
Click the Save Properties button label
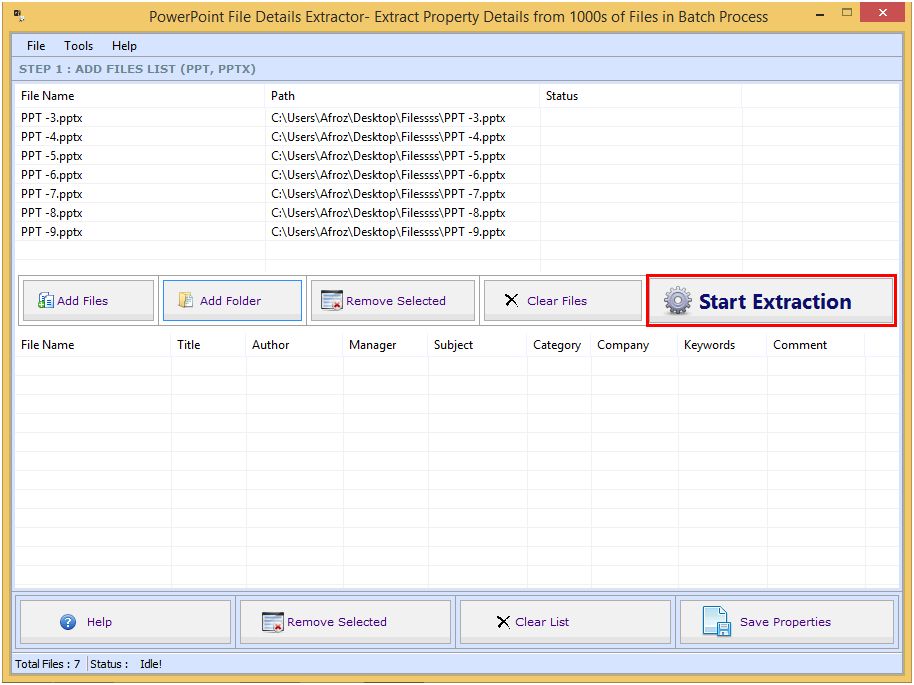785,622
